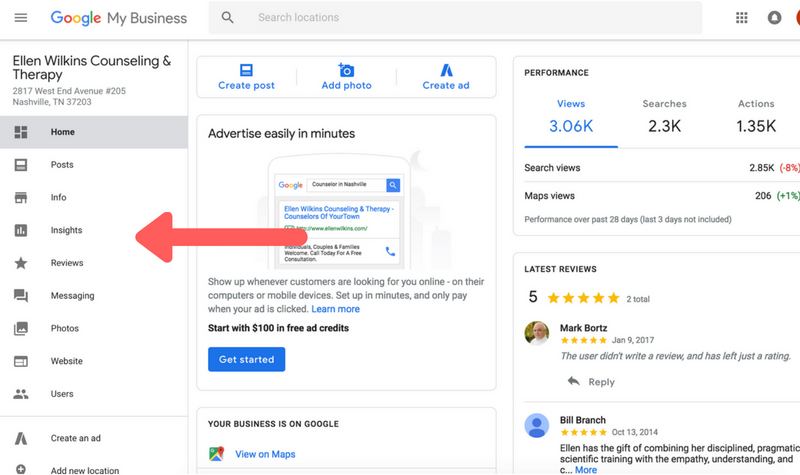Click the reply arrow icon
The image size is (800, 475).
[x=573, y=381]
